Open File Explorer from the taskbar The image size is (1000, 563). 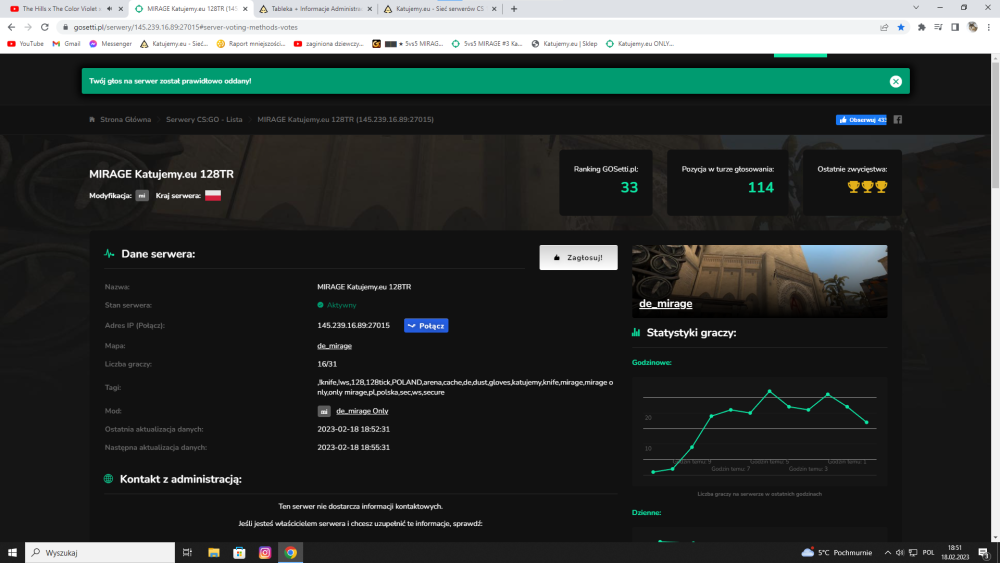(214, 552)
